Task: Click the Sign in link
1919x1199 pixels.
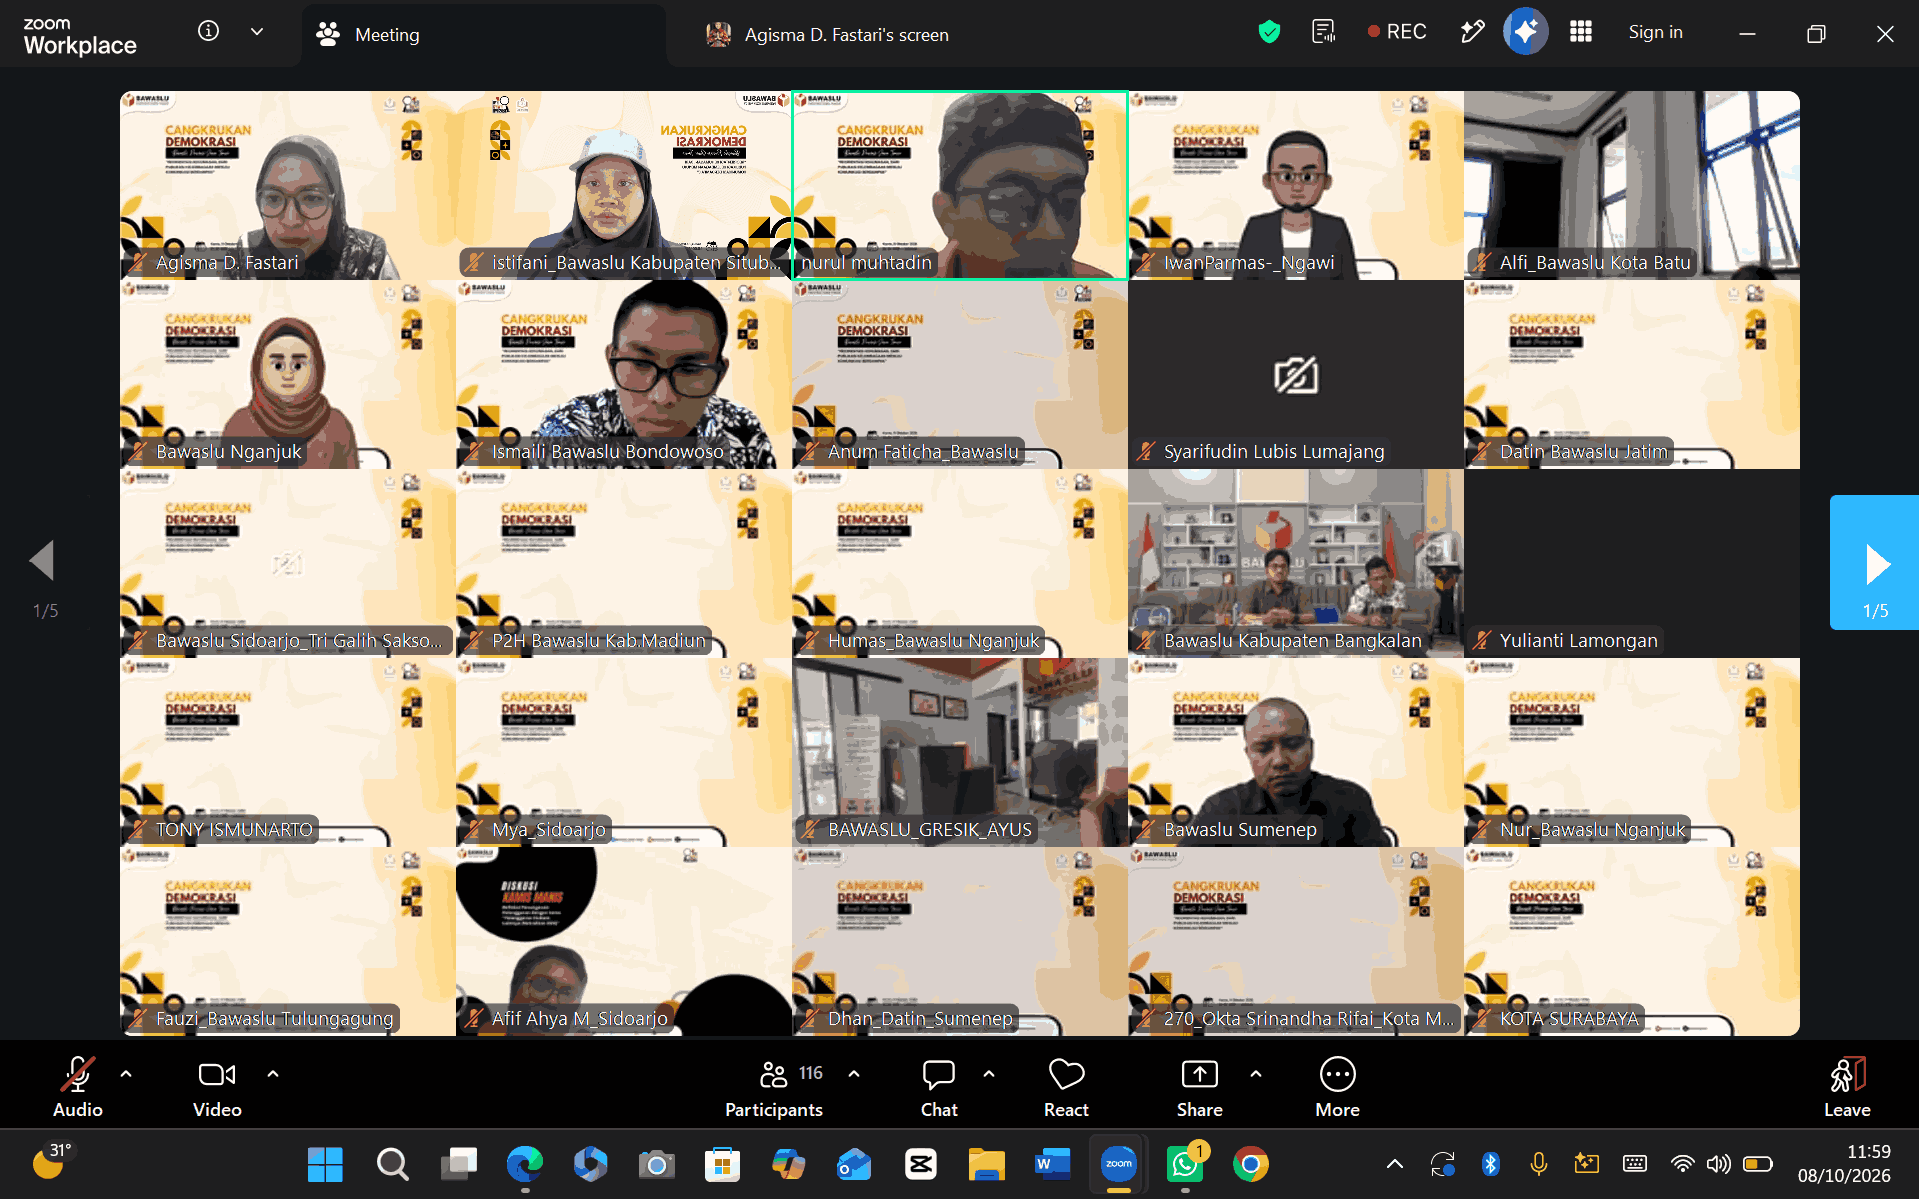Action: 1655,32
